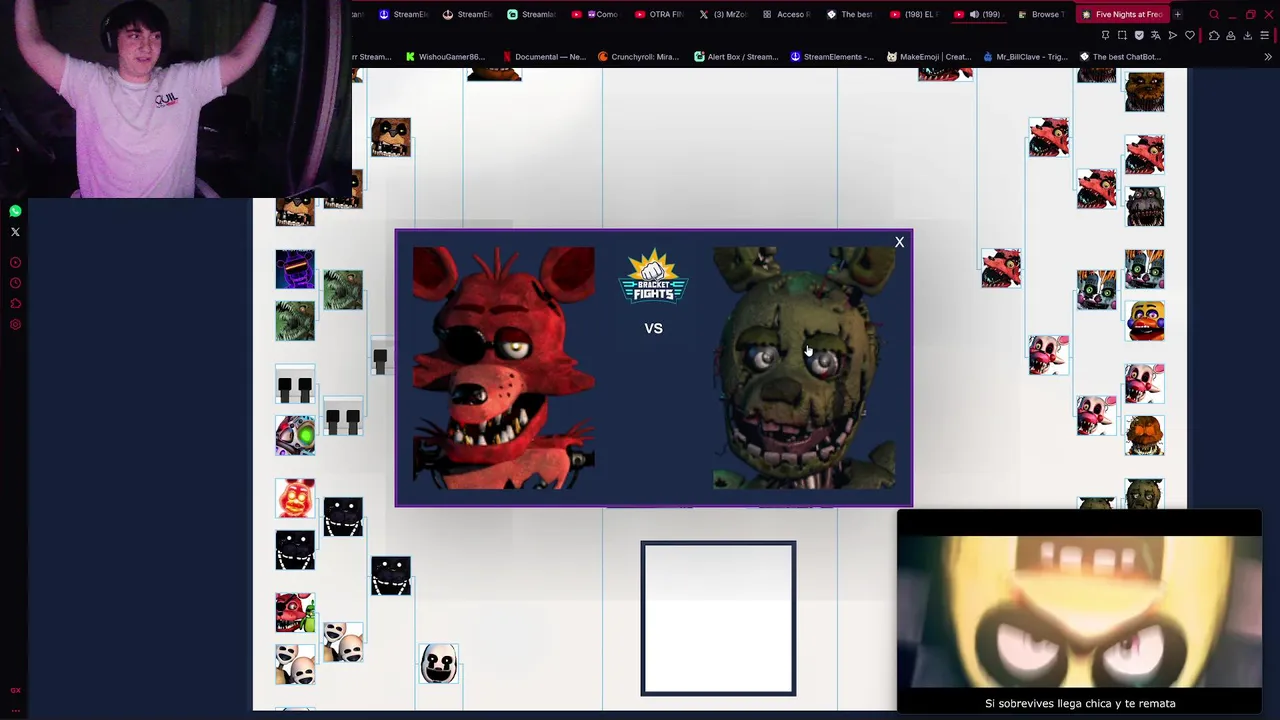Open the extensions cube icon in the sidebar
This screenshot has width=1280, height=720.
coord(15,304)
